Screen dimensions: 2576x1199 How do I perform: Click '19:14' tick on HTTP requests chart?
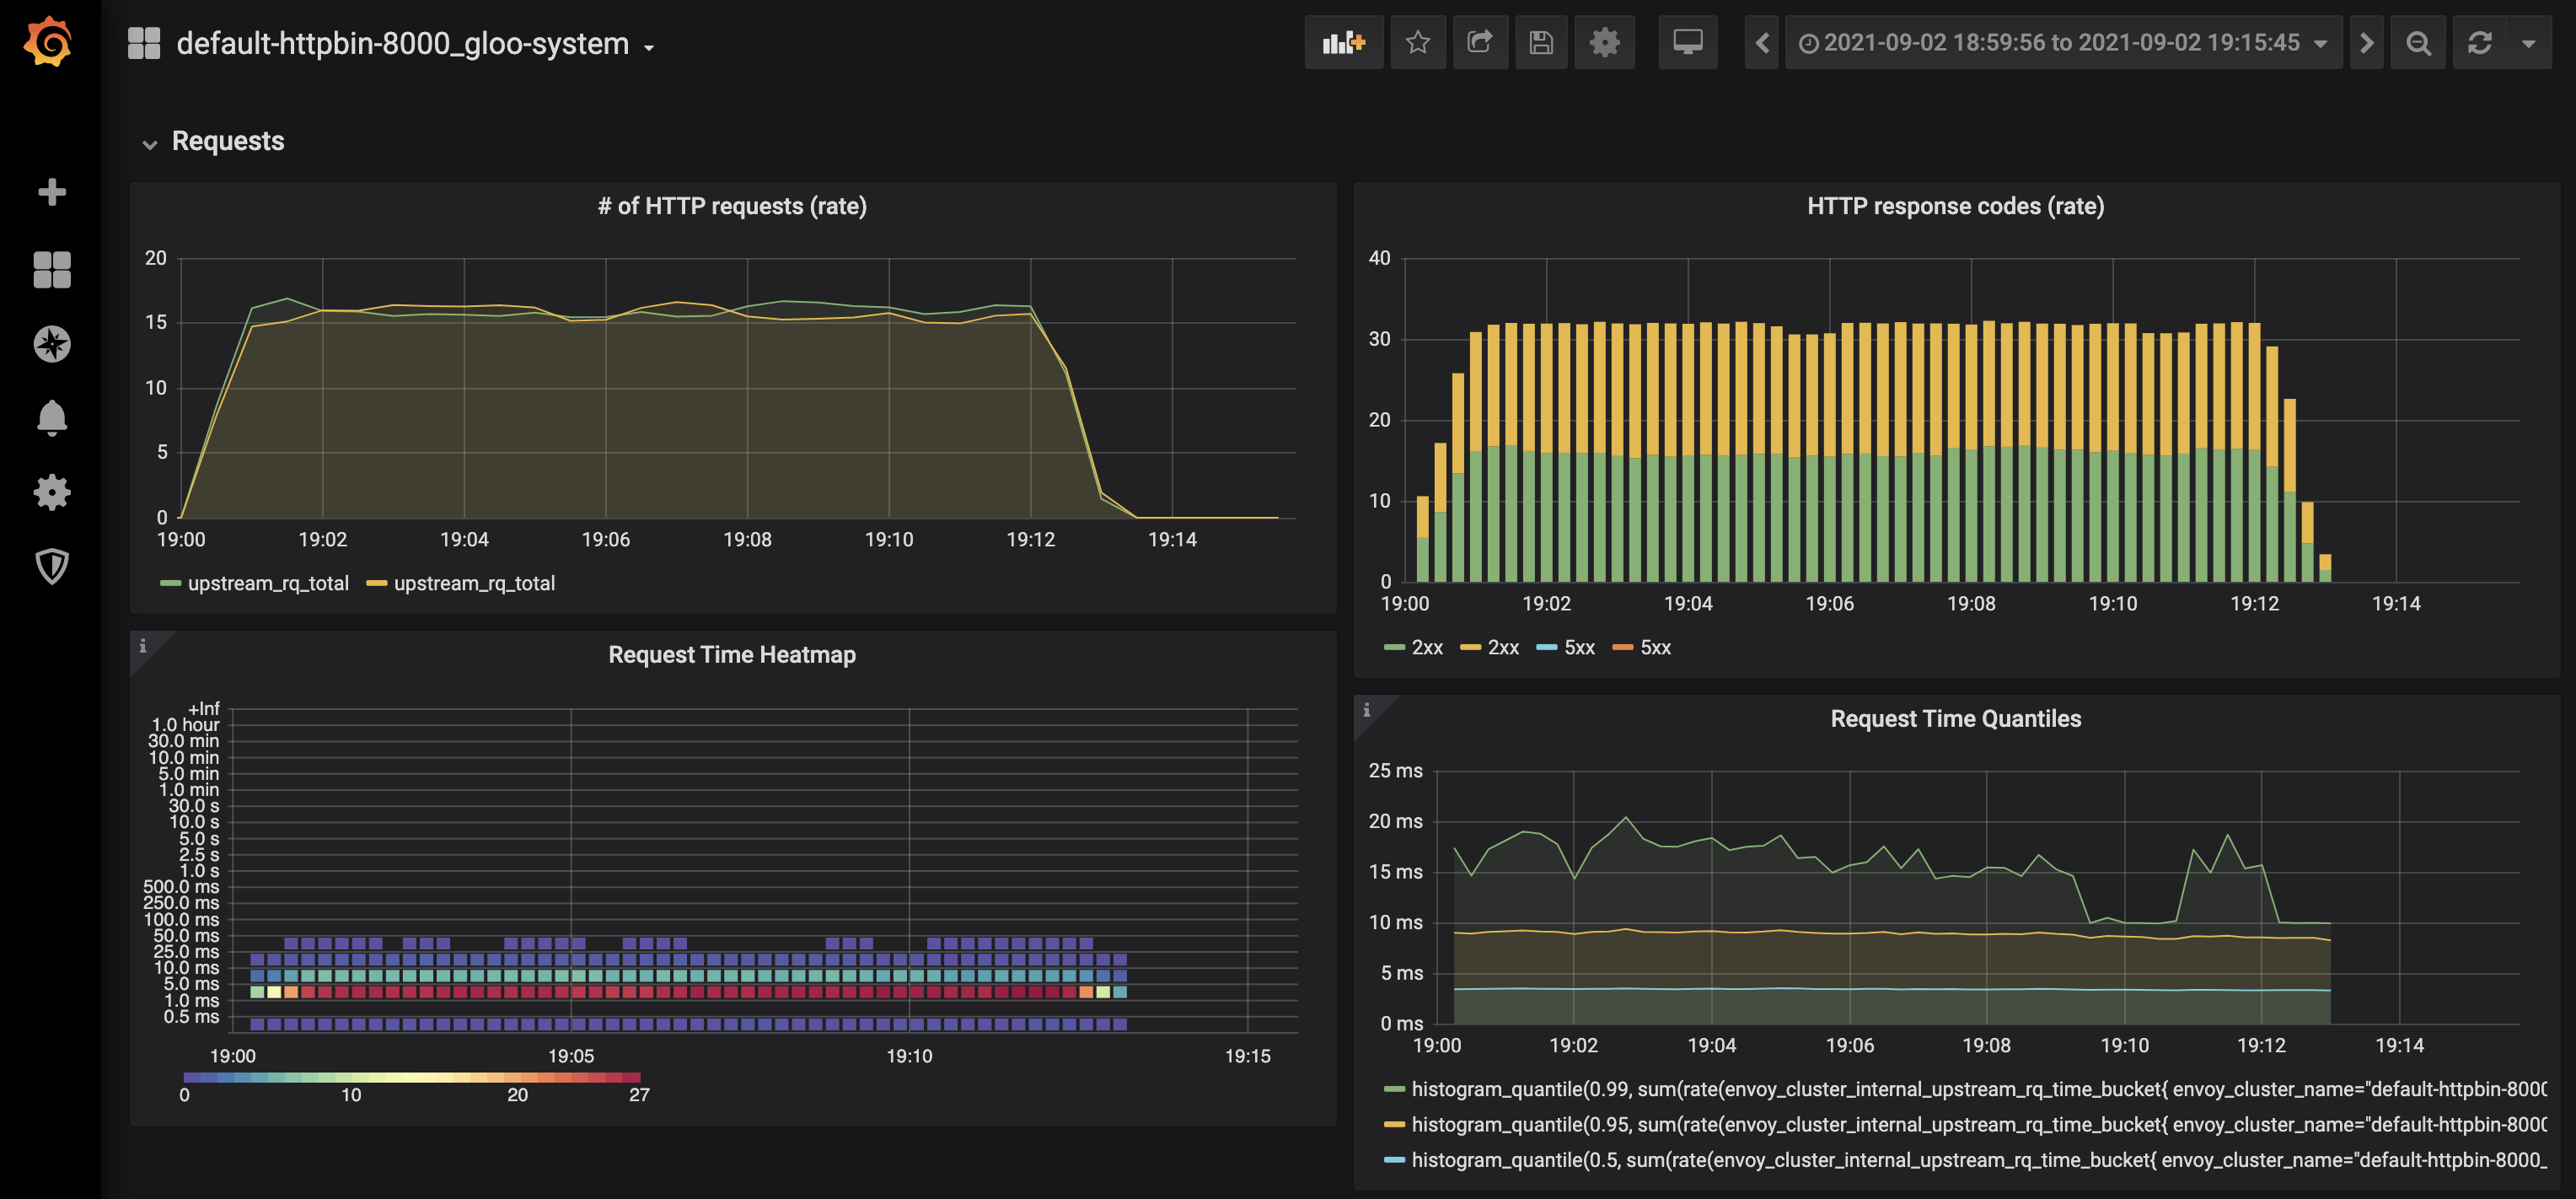[1172, 540]
